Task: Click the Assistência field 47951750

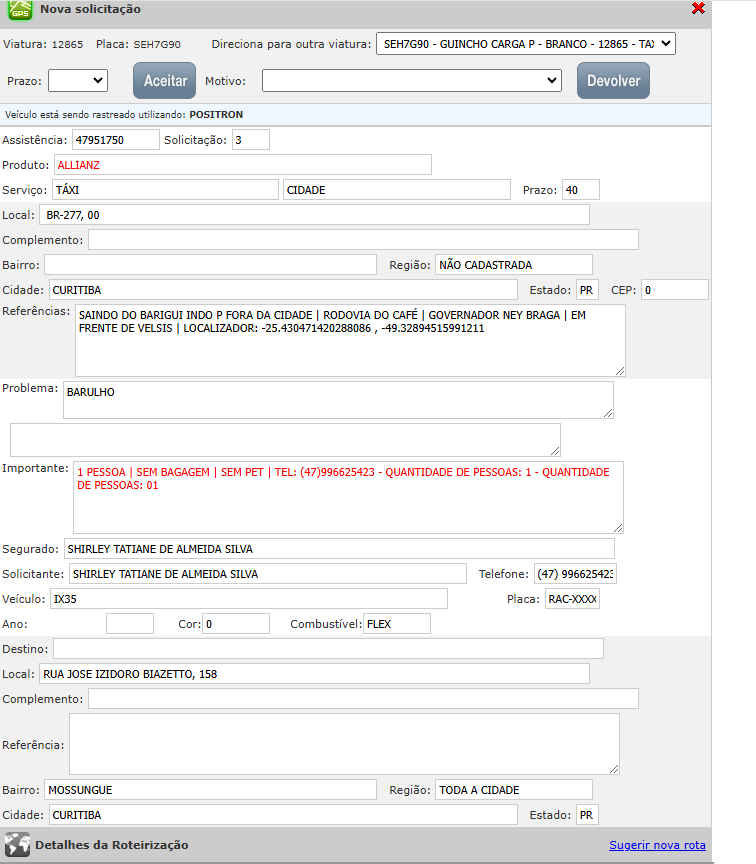Action: [116, 140]
